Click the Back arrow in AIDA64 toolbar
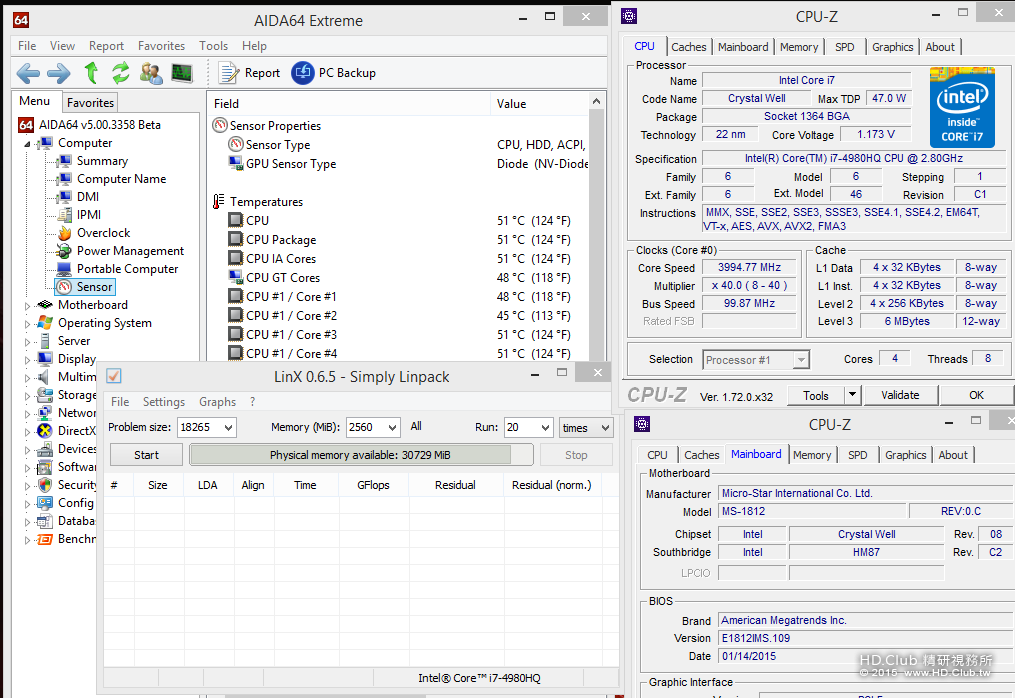1015x698 pixels. point(28,73)
